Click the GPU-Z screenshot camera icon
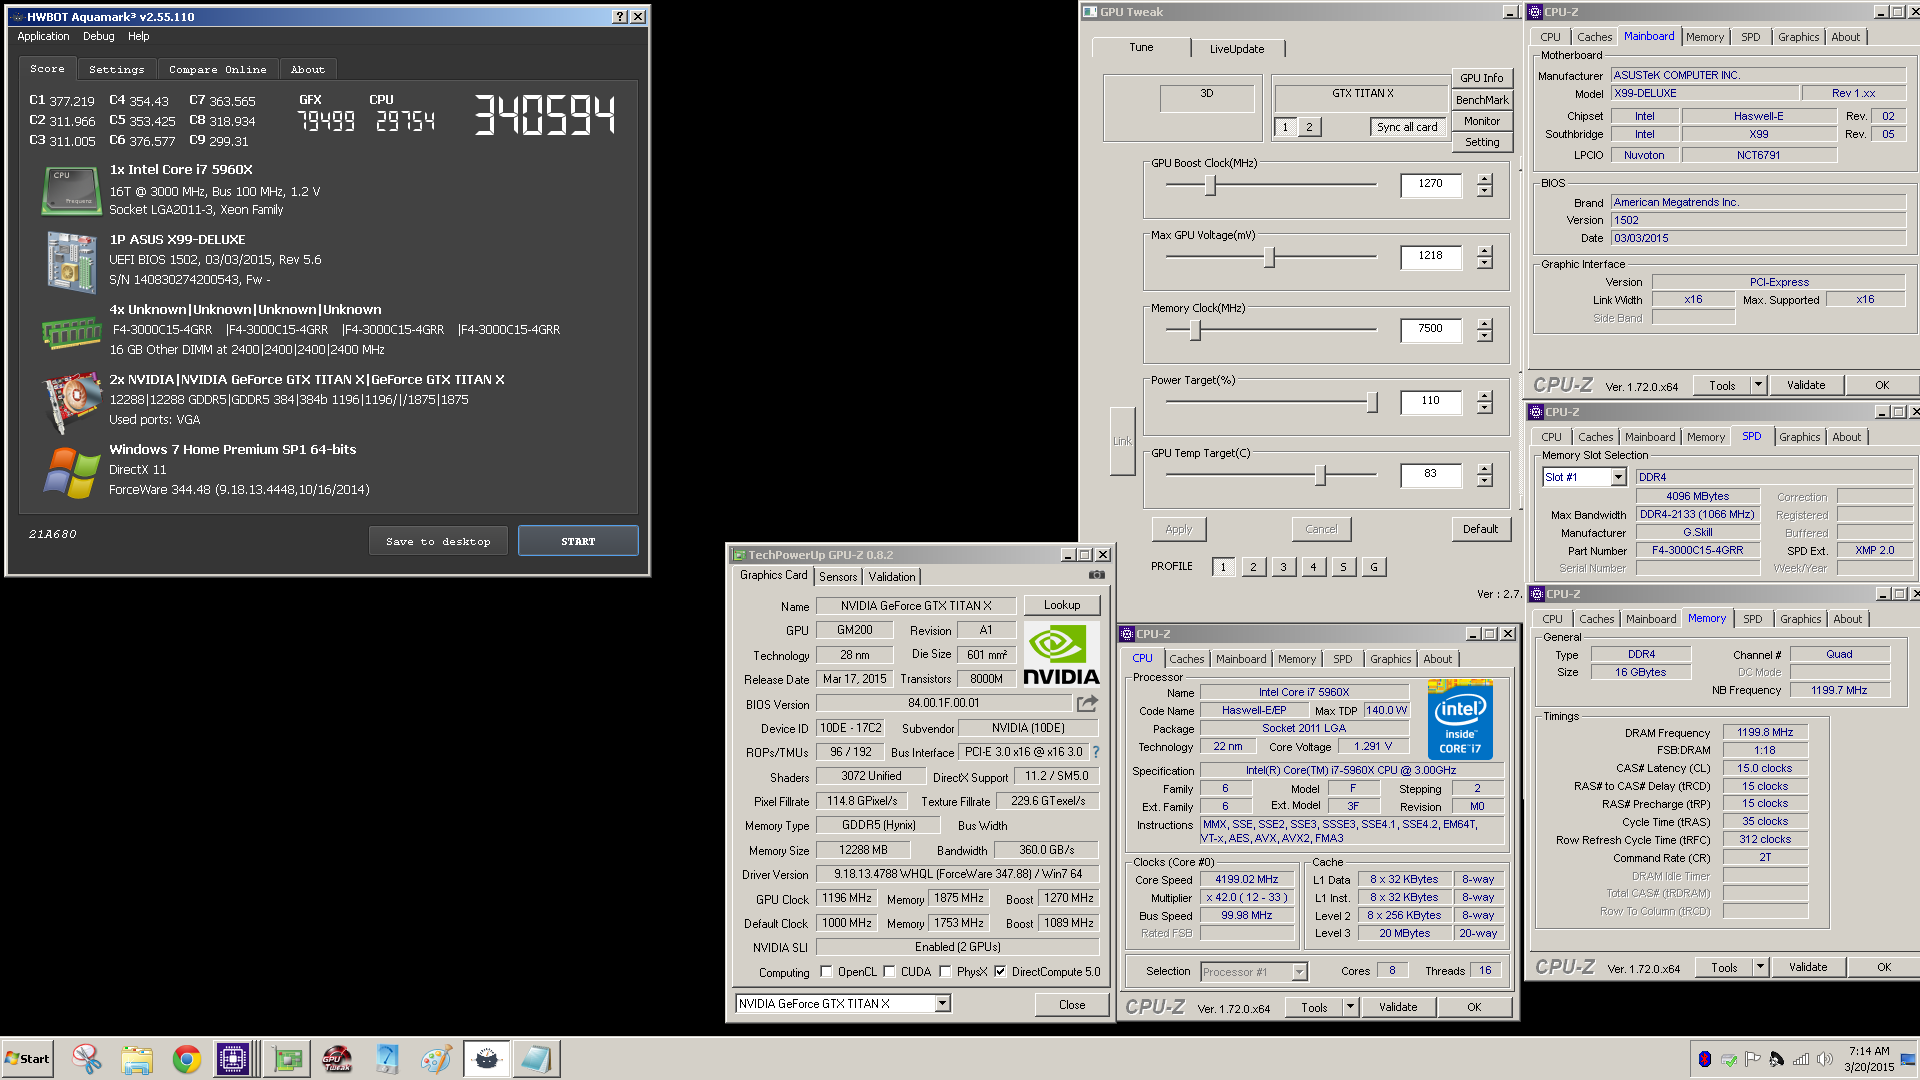This screenshot has width=1920, height=1080. [x=1096, y=575]
